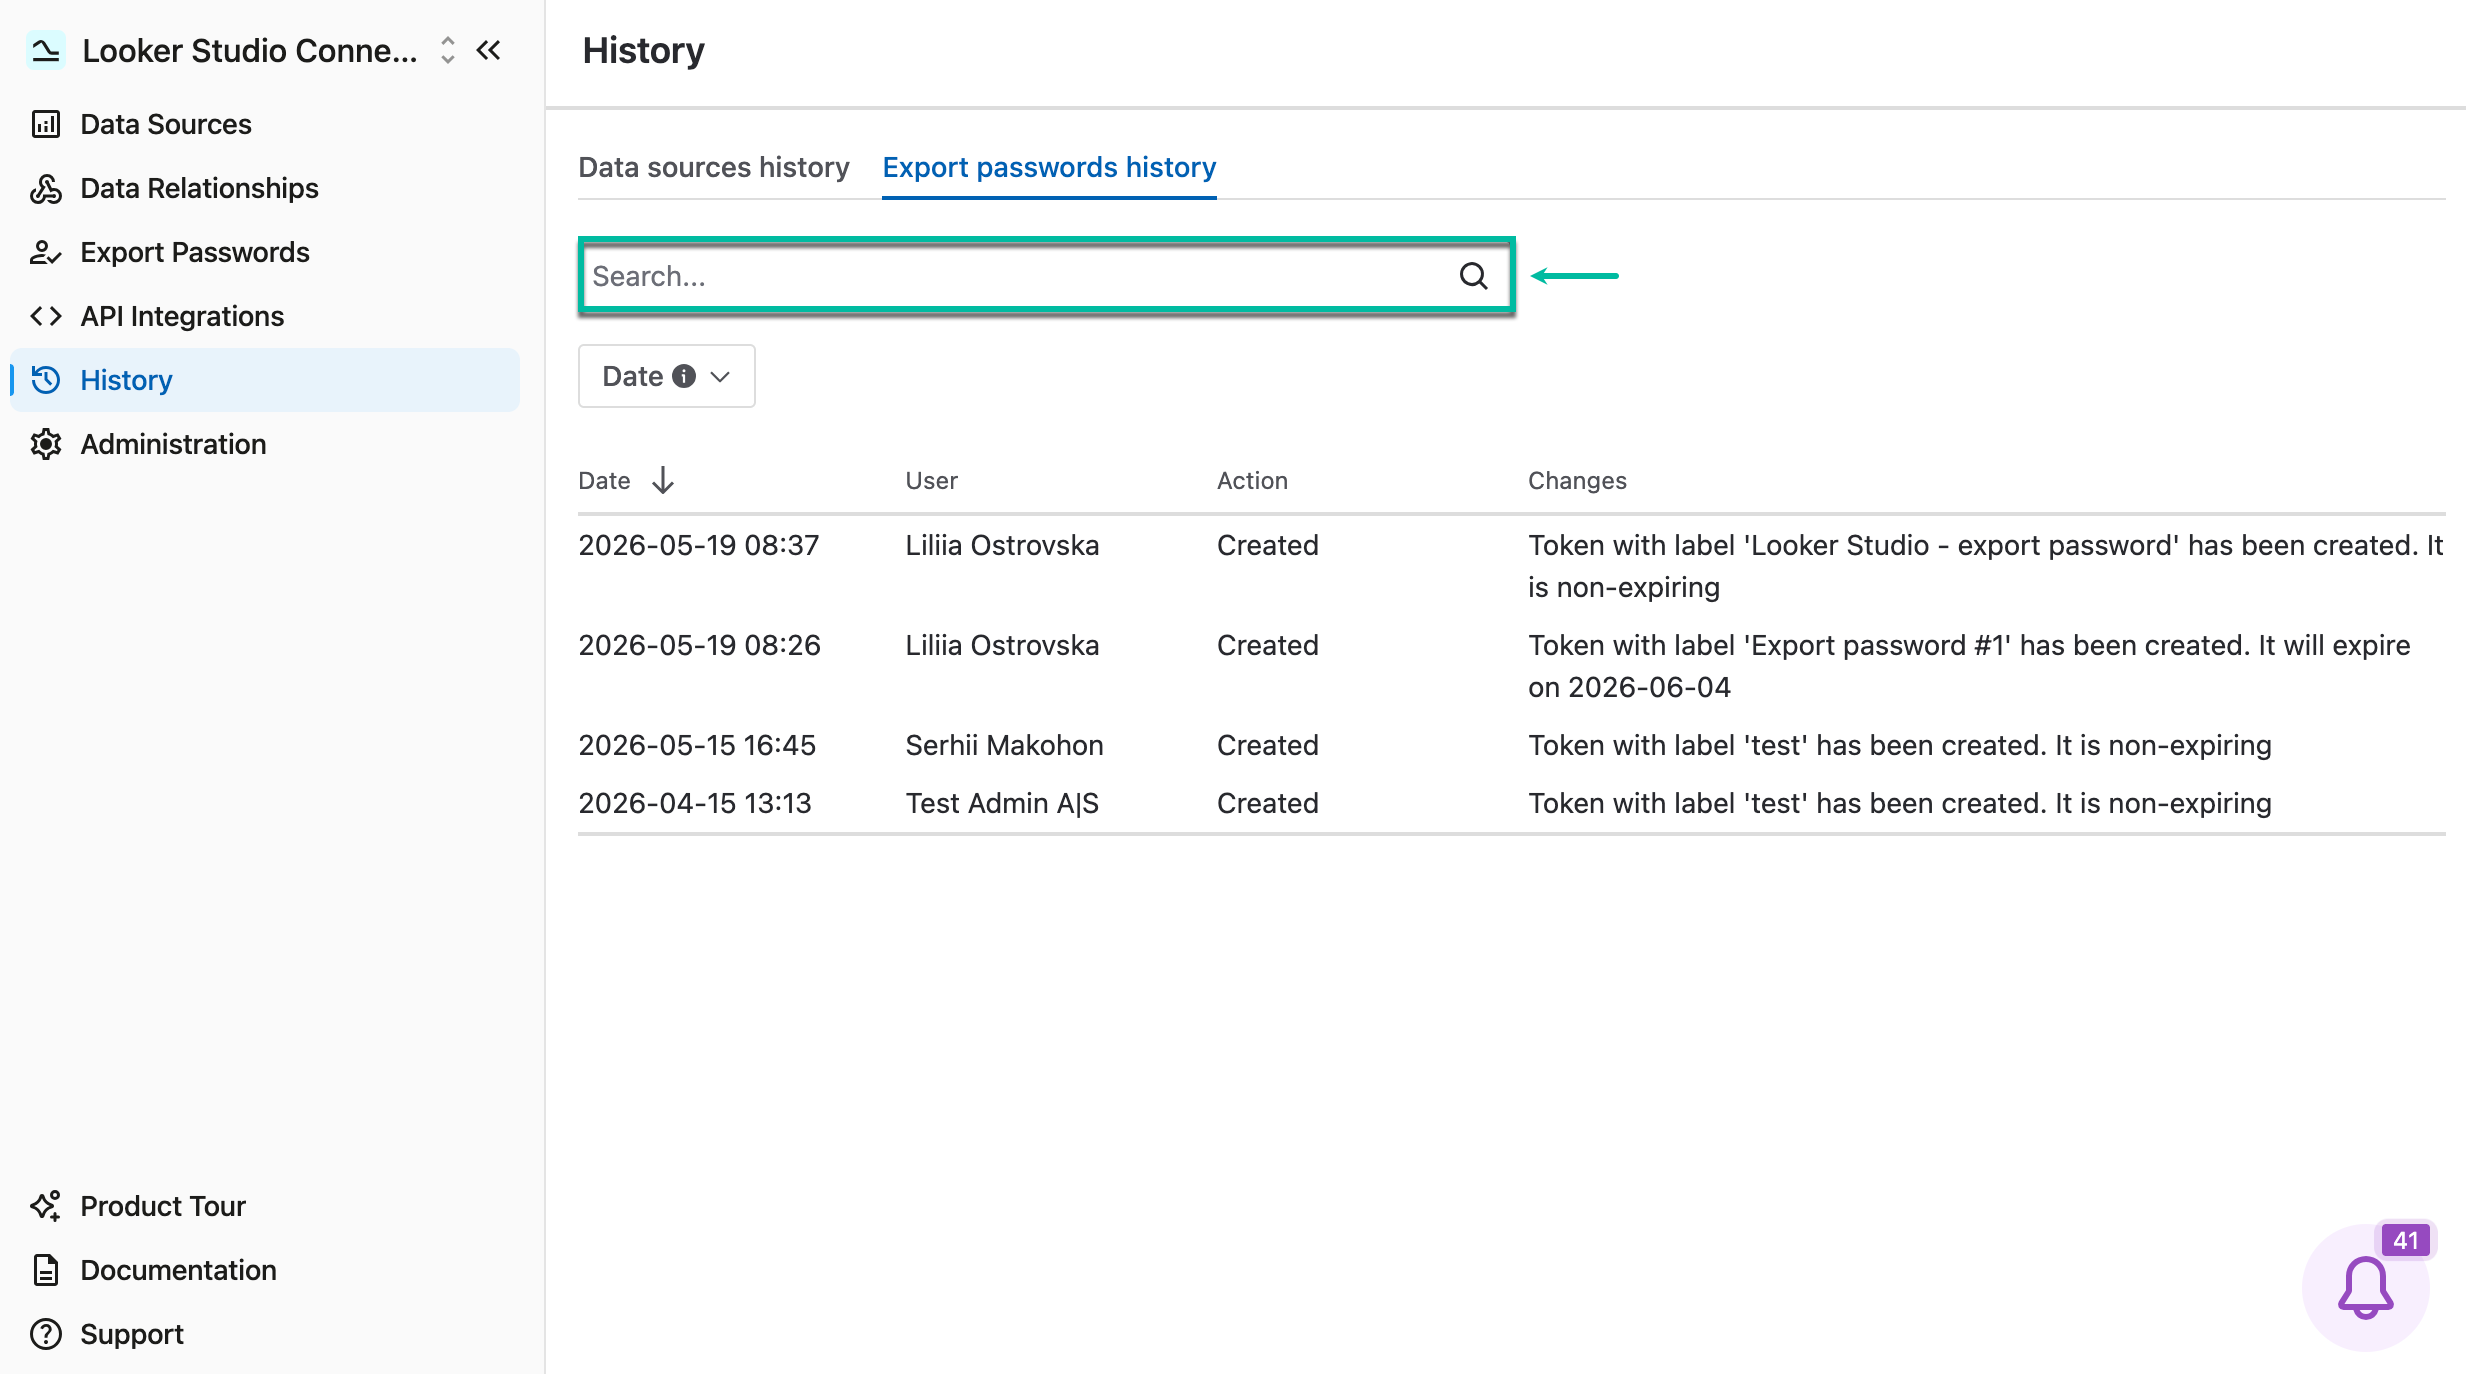Click the Data Relationships icon
This screenshot has height=1374, width=2466.
(46, 188)
